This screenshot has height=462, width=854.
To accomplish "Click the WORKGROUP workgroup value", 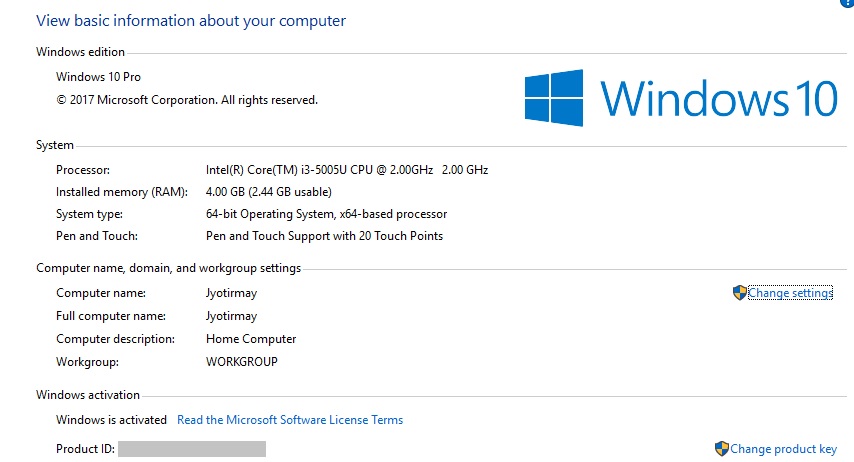I will click(x=242, y=362).
